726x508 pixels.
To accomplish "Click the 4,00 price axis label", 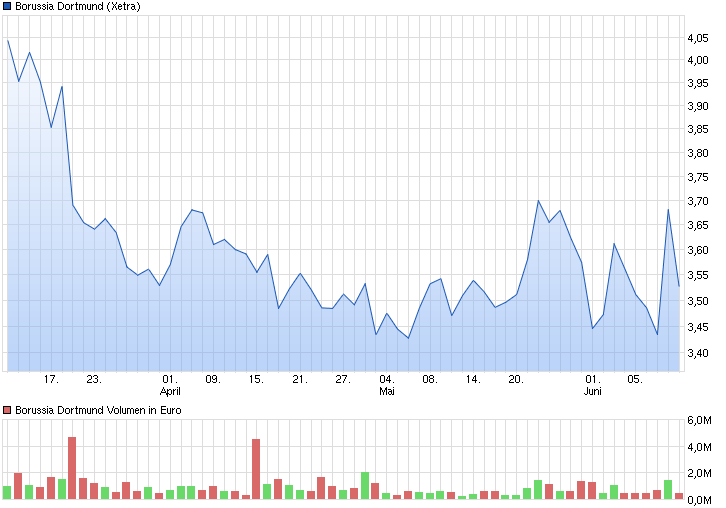I will 697,60.
